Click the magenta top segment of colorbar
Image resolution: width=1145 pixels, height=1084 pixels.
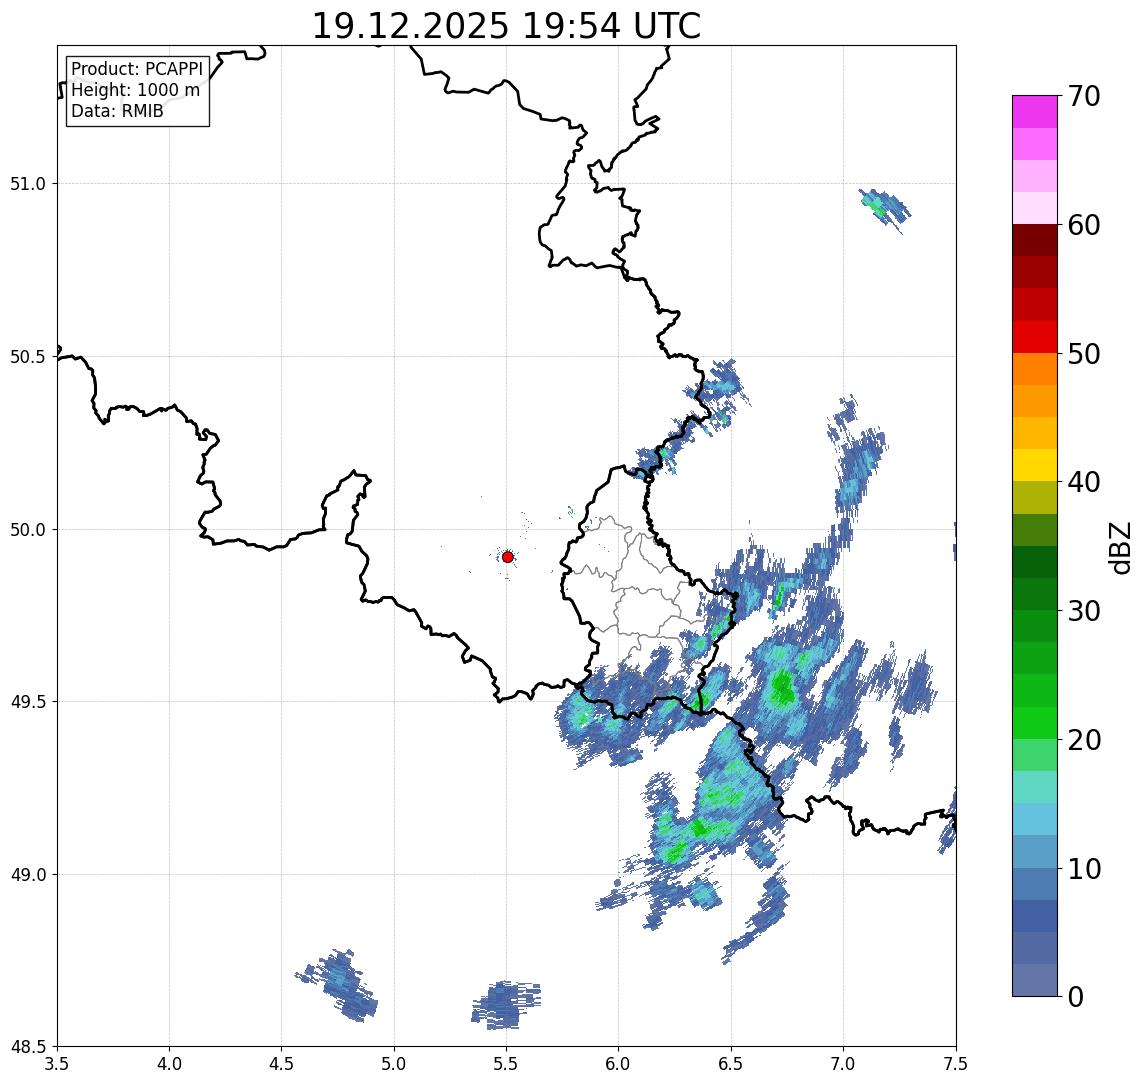coord(1035,112)
